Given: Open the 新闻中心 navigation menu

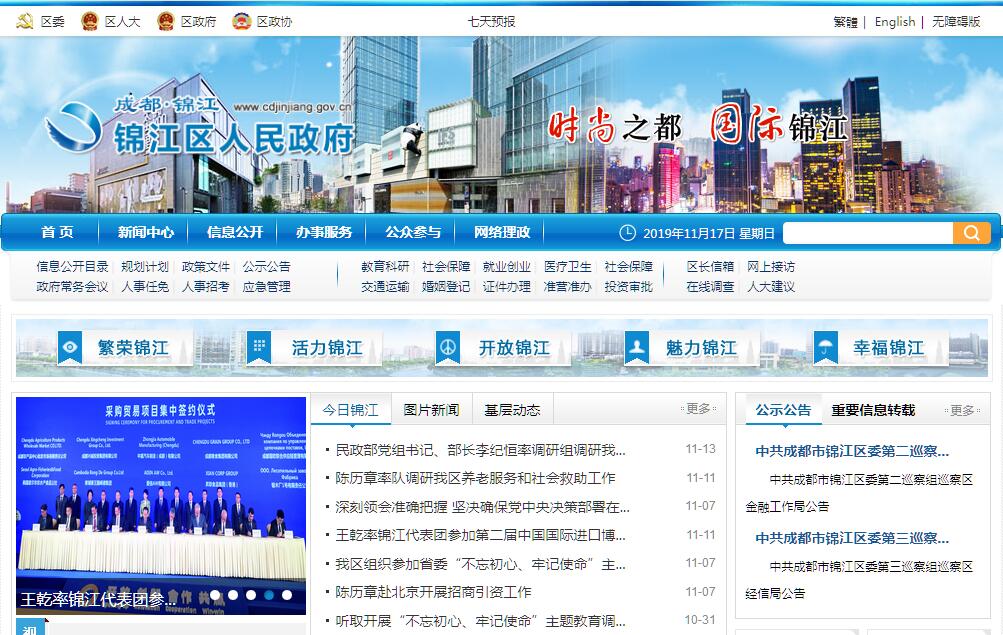Looking at the screenshot, I should point(146,232).
